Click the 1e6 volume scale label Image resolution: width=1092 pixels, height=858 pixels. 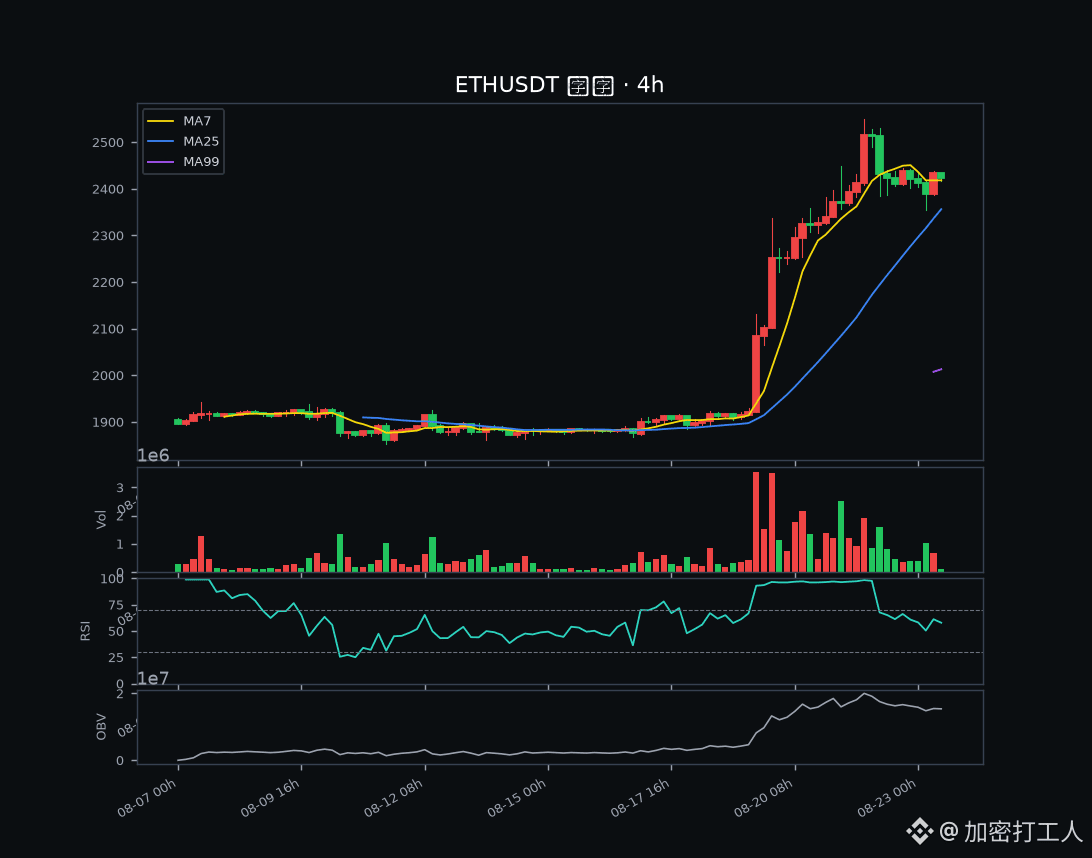click(153, 455)
